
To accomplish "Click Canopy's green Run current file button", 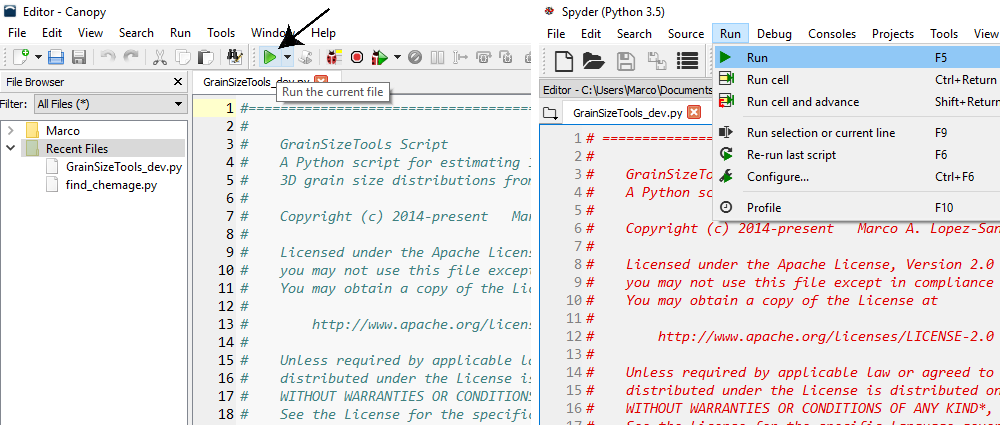I will coord(270,57).
